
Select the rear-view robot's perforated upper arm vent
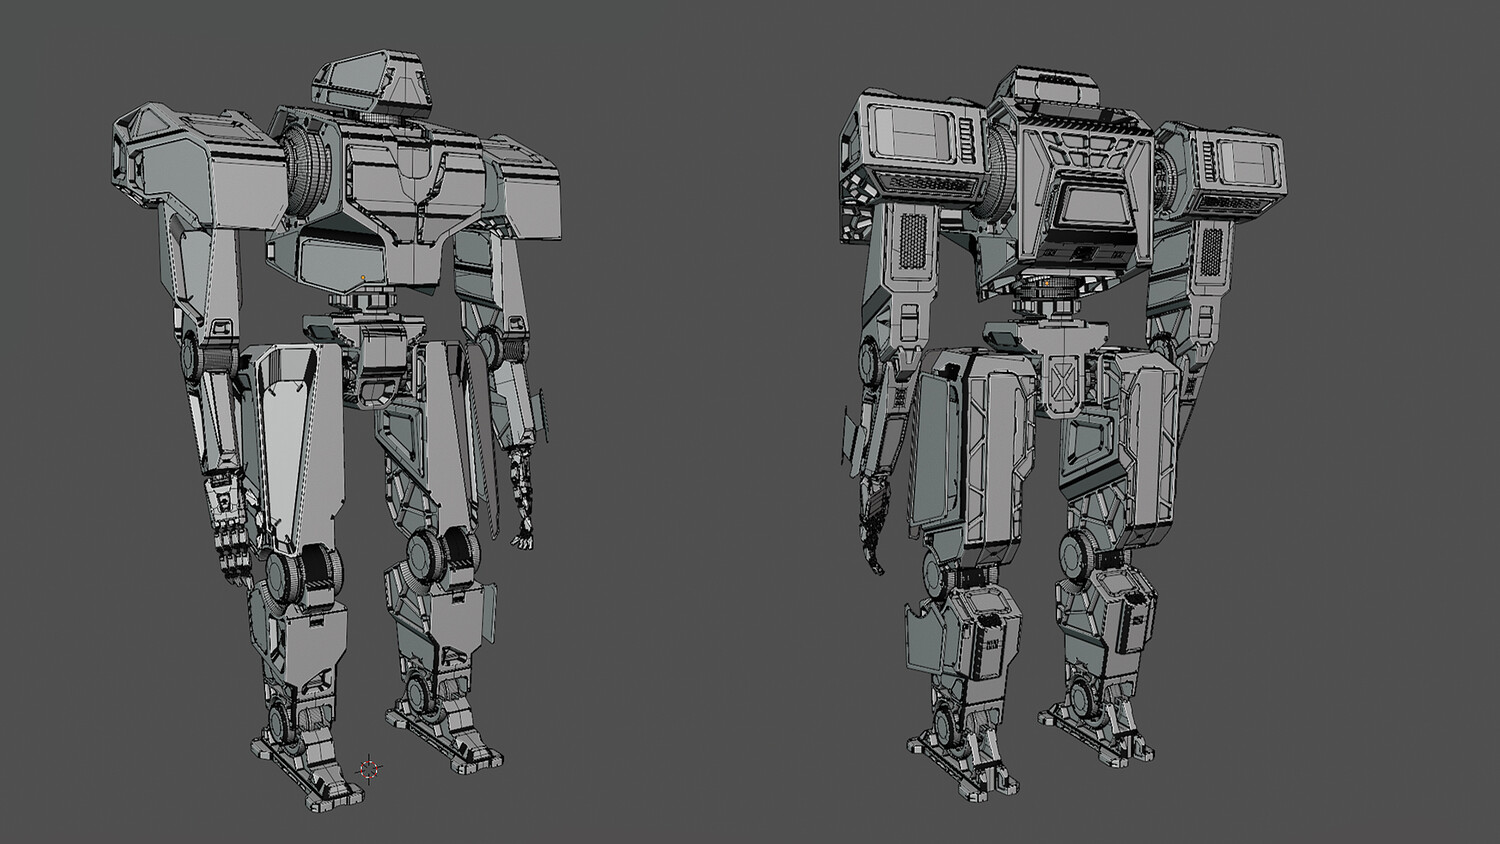point(913,240)
